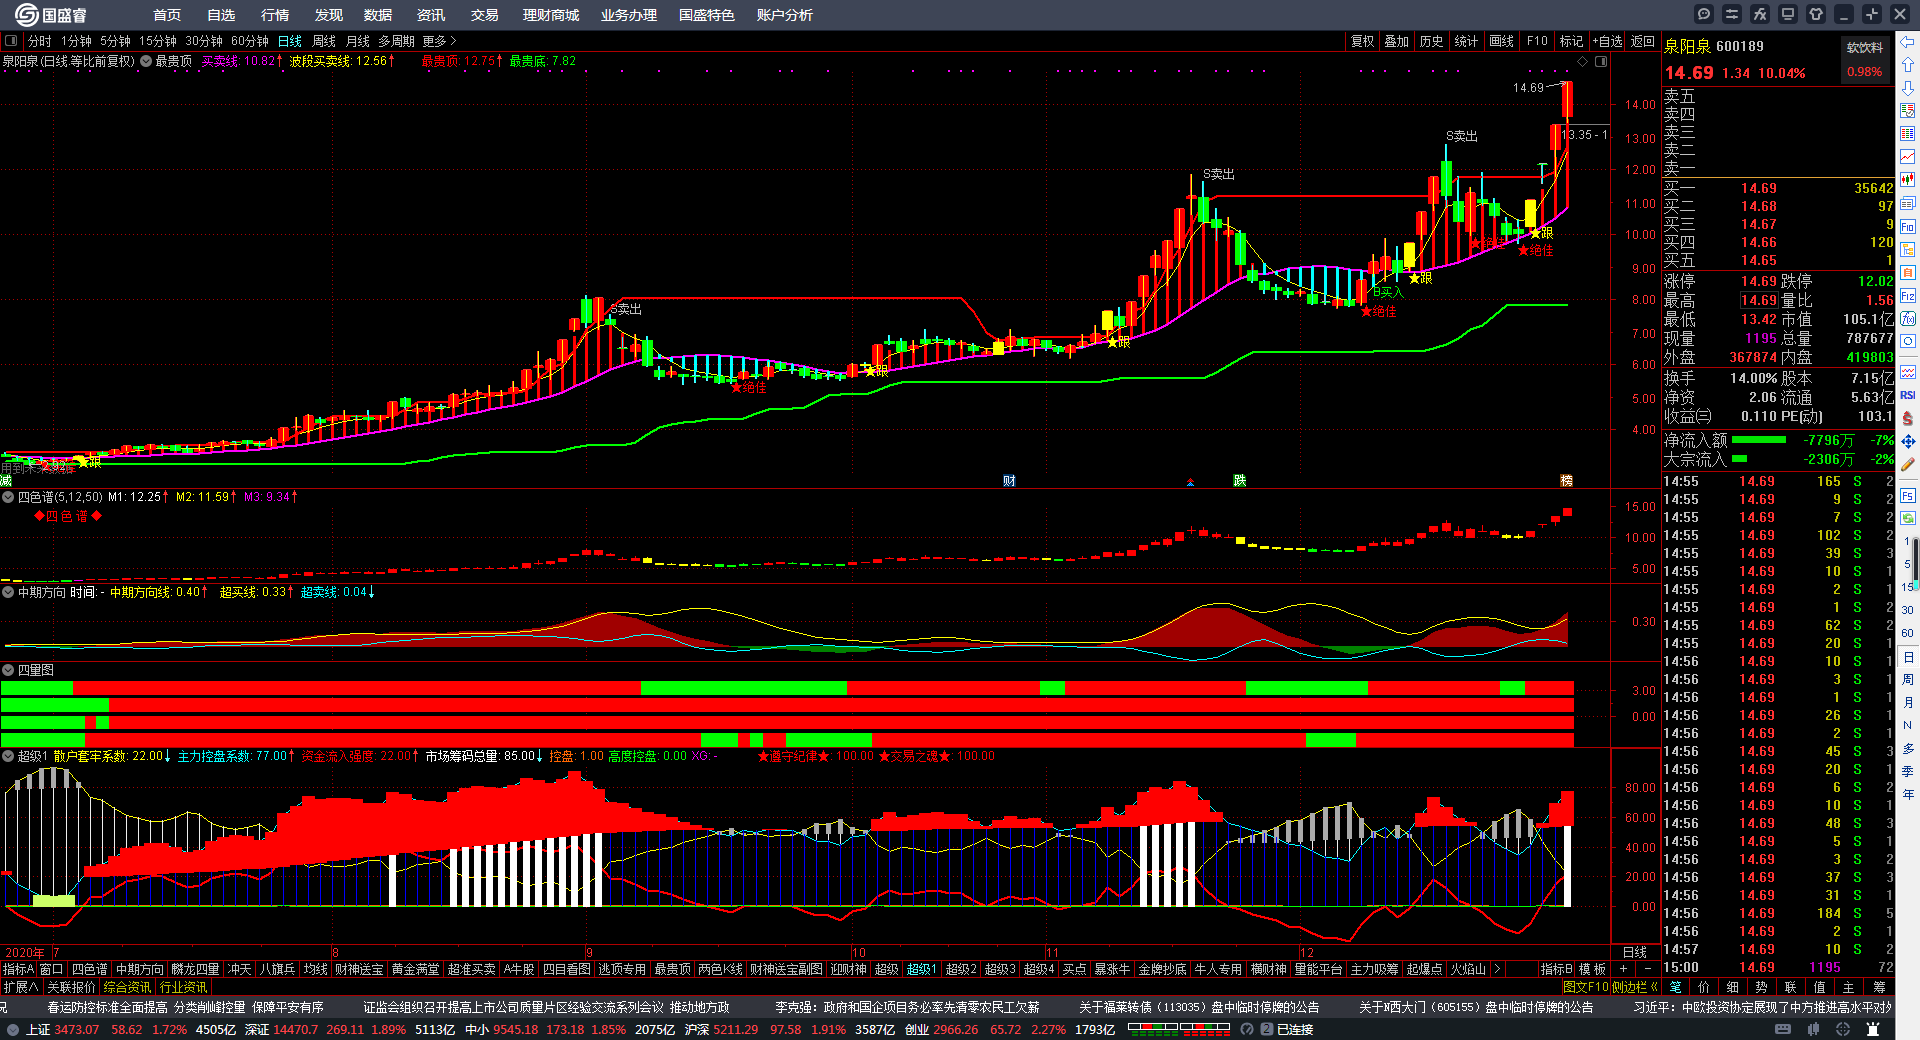Image resolution: width=1920 pixels, height=1040 pixels.
Task: Click the 国盛智 logo icon
Action: pyautogui.click(x=26, y=14)
